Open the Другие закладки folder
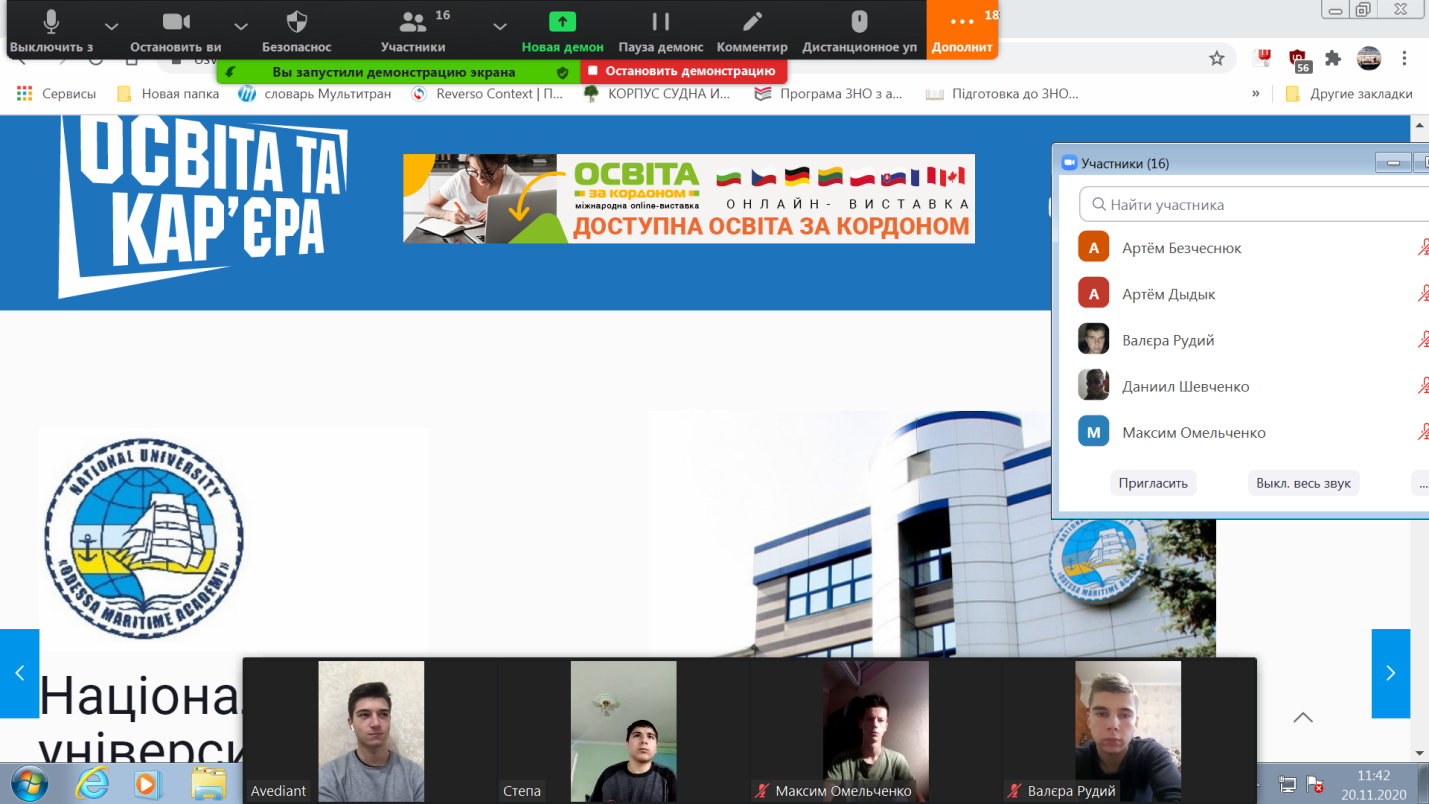 1349,94
